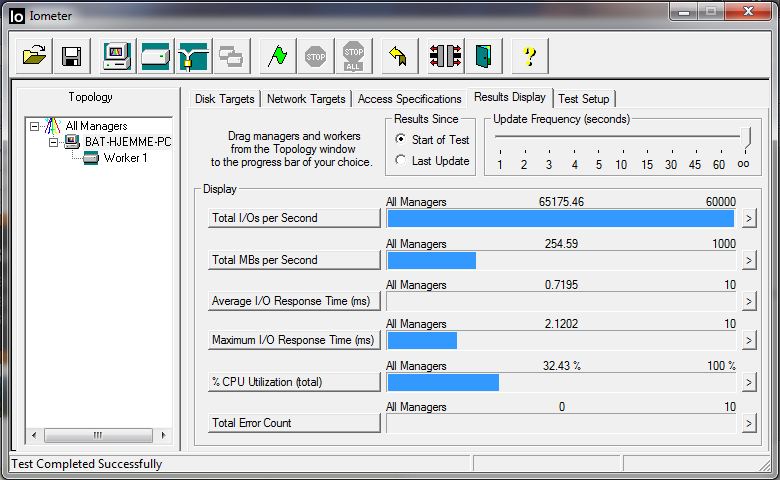Save the test configuration file
780x480 pixels.
(x=72, y=56)
